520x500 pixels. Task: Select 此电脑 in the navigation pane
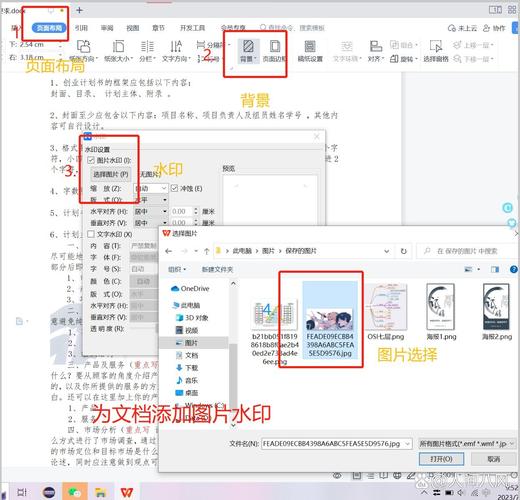[186, 305]
